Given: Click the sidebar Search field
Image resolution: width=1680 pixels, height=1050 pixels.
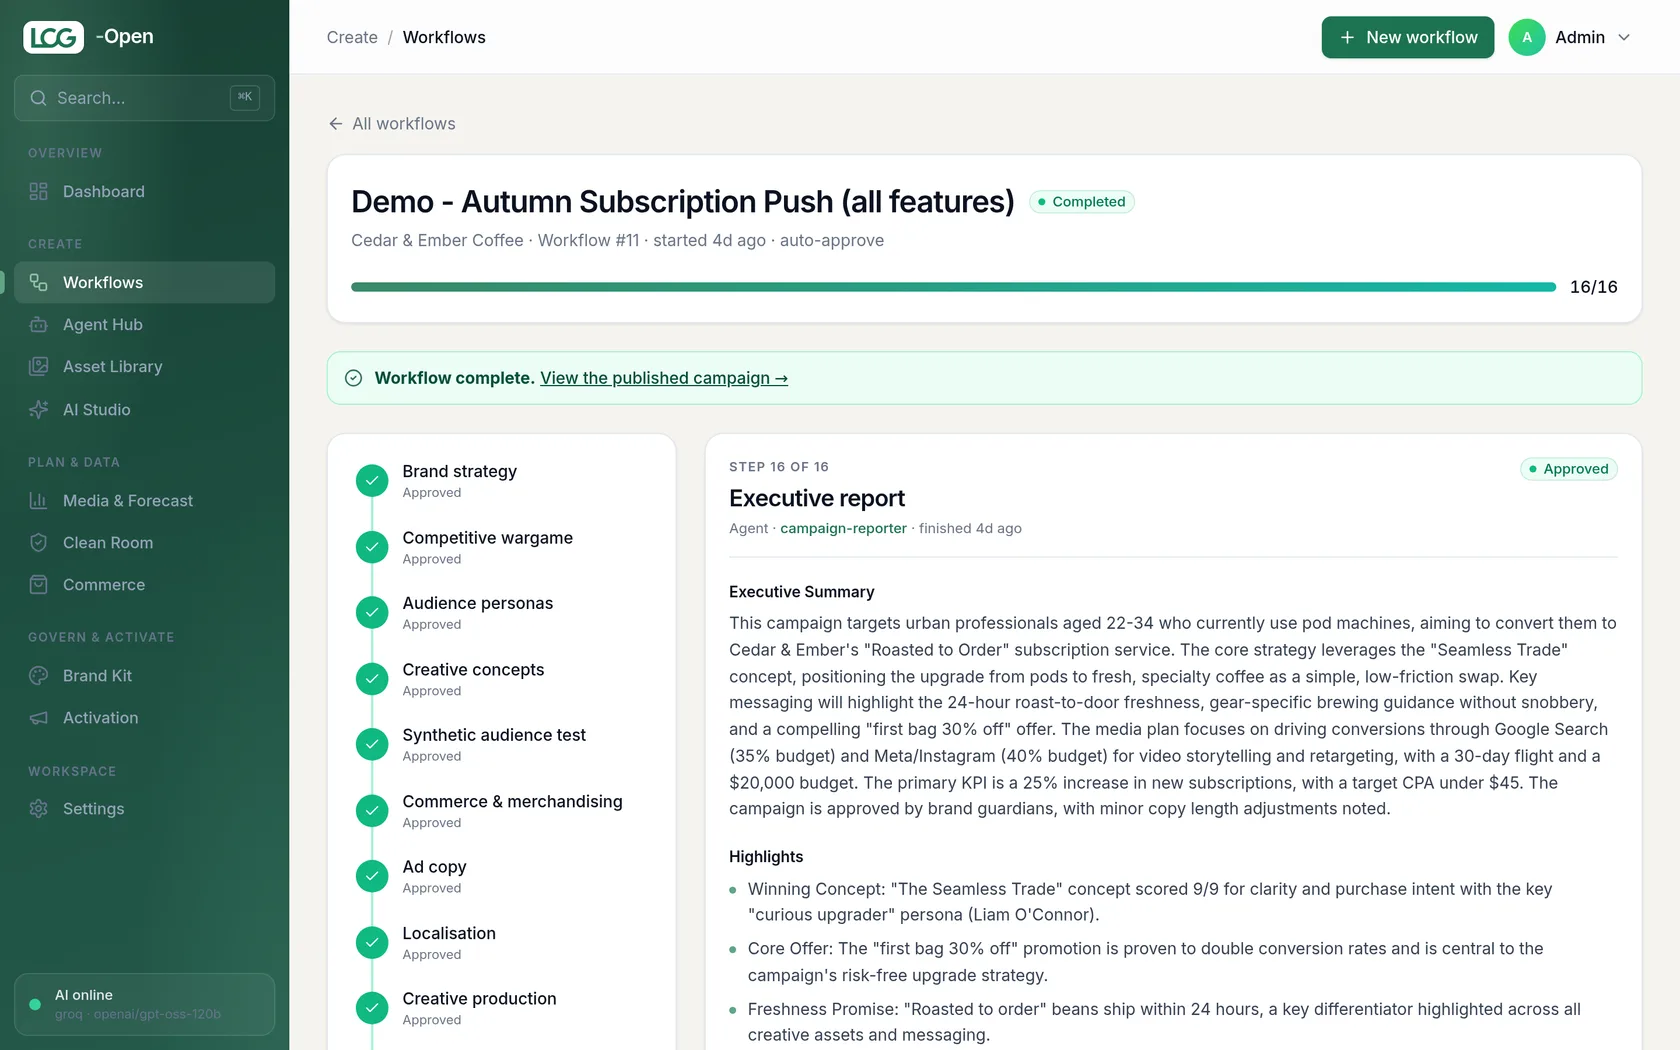Looking at the screenshot, I should tap(144, 98).
